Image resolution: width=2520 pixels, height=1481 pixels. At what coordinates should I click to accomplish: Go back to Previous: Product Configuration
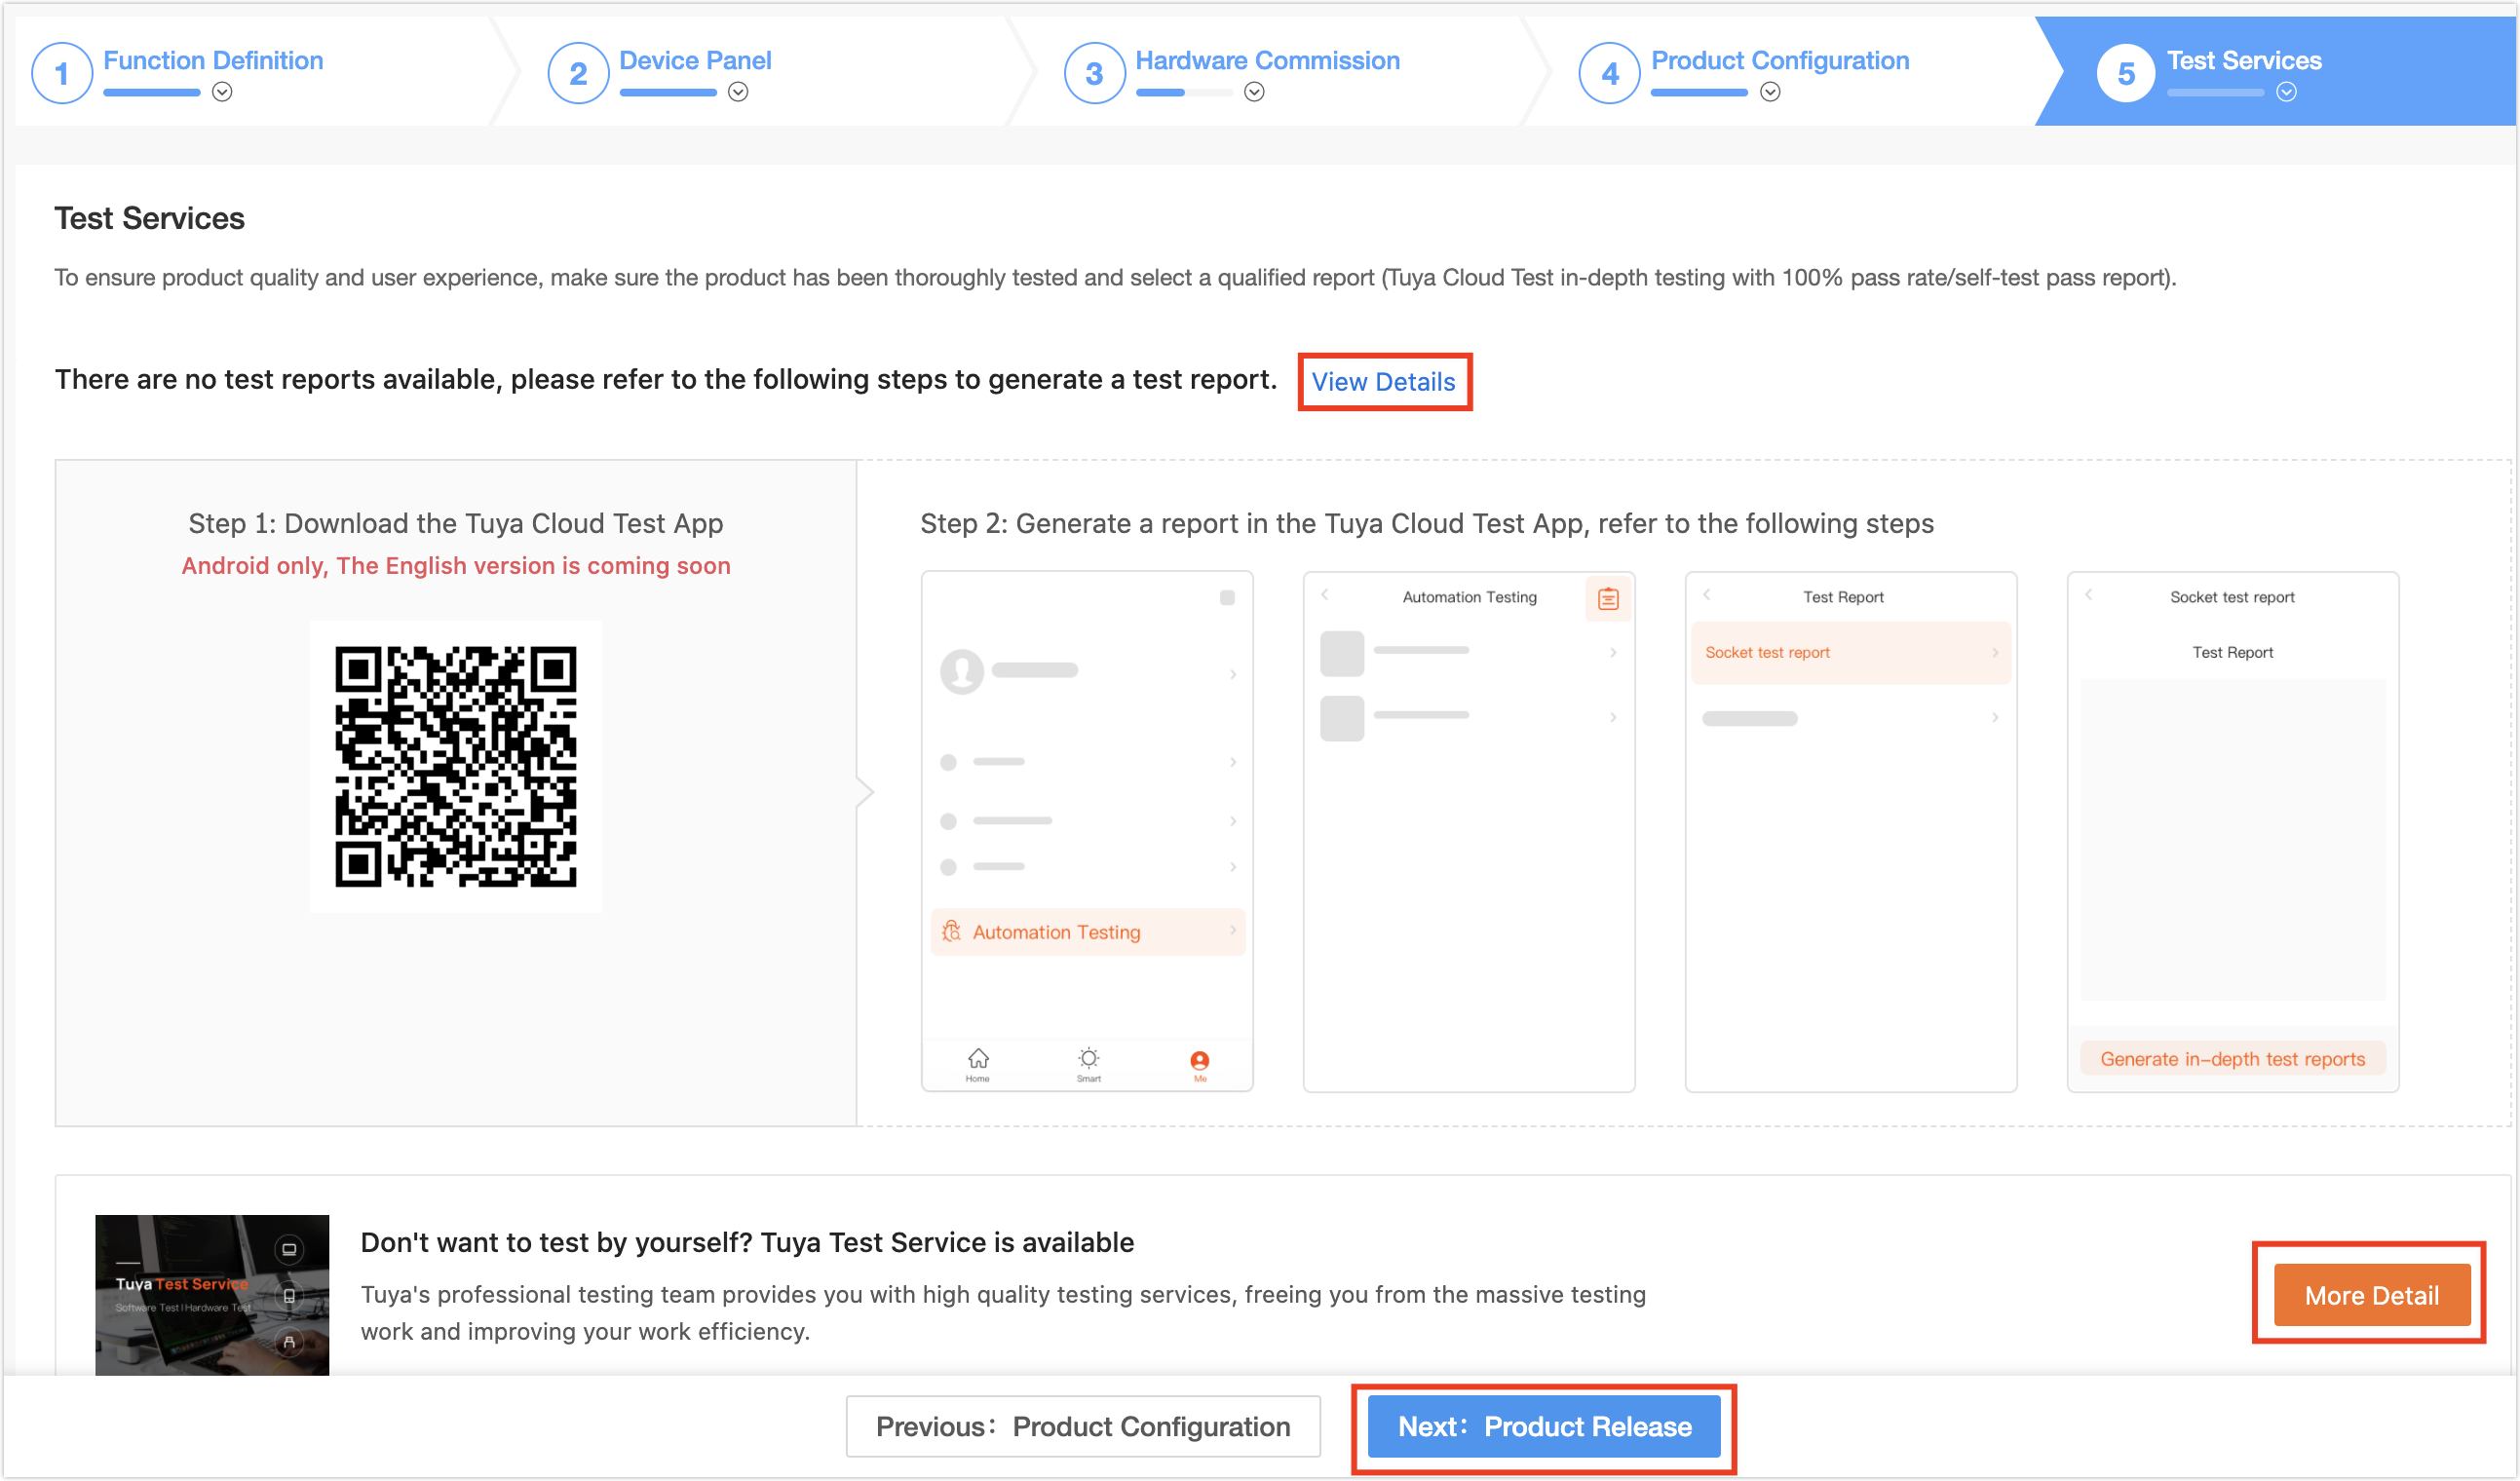(x=1083, y=1427)
